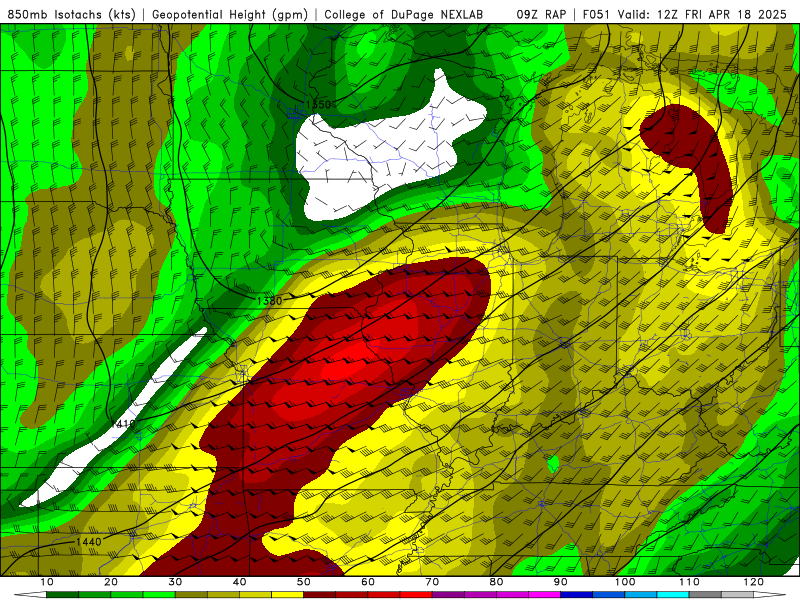Select the dark green 10-15 kts legend swatch
Screen dimensions: 800x600
tap(62, 595)
